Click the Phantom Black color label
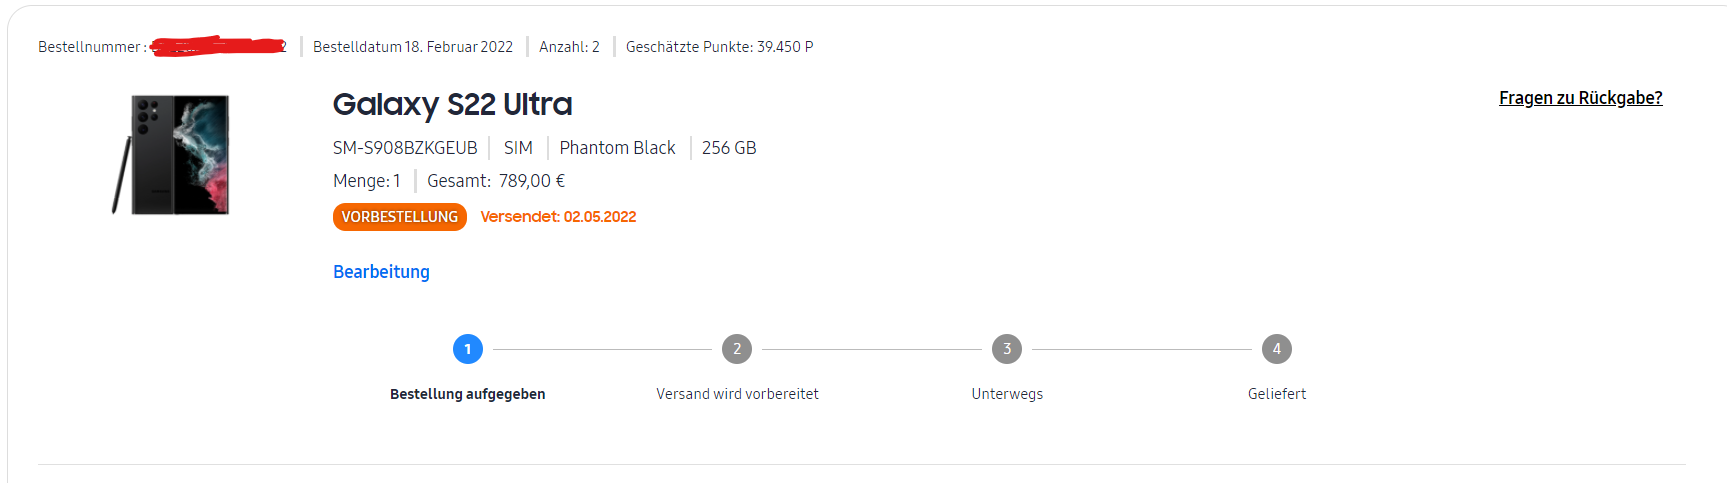The width and height of the screenshot is (1727, 483). pyautogui.click(x=617, y=148)
